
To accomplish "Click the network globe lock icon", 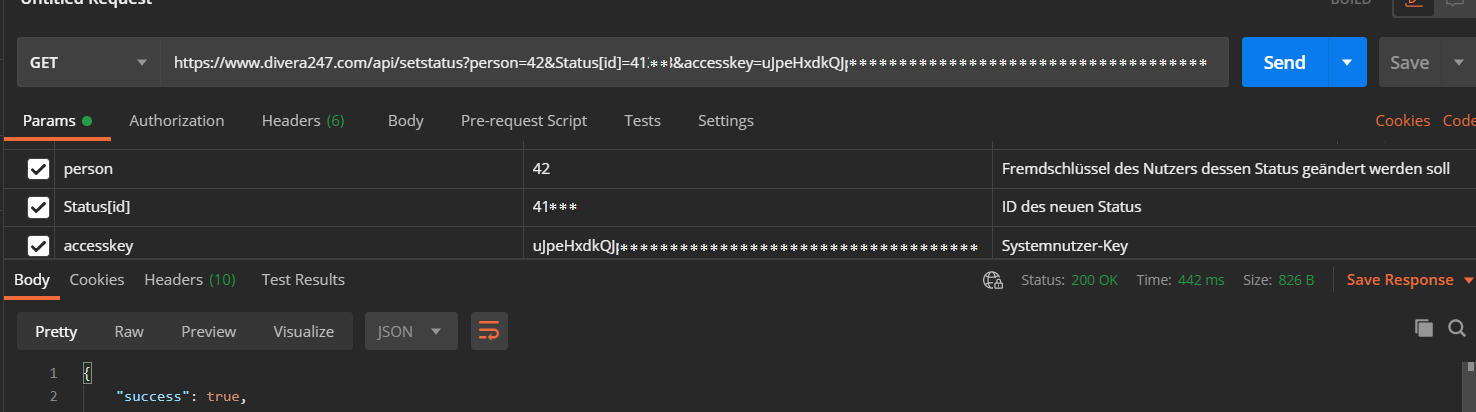I will tap(992, 280).
